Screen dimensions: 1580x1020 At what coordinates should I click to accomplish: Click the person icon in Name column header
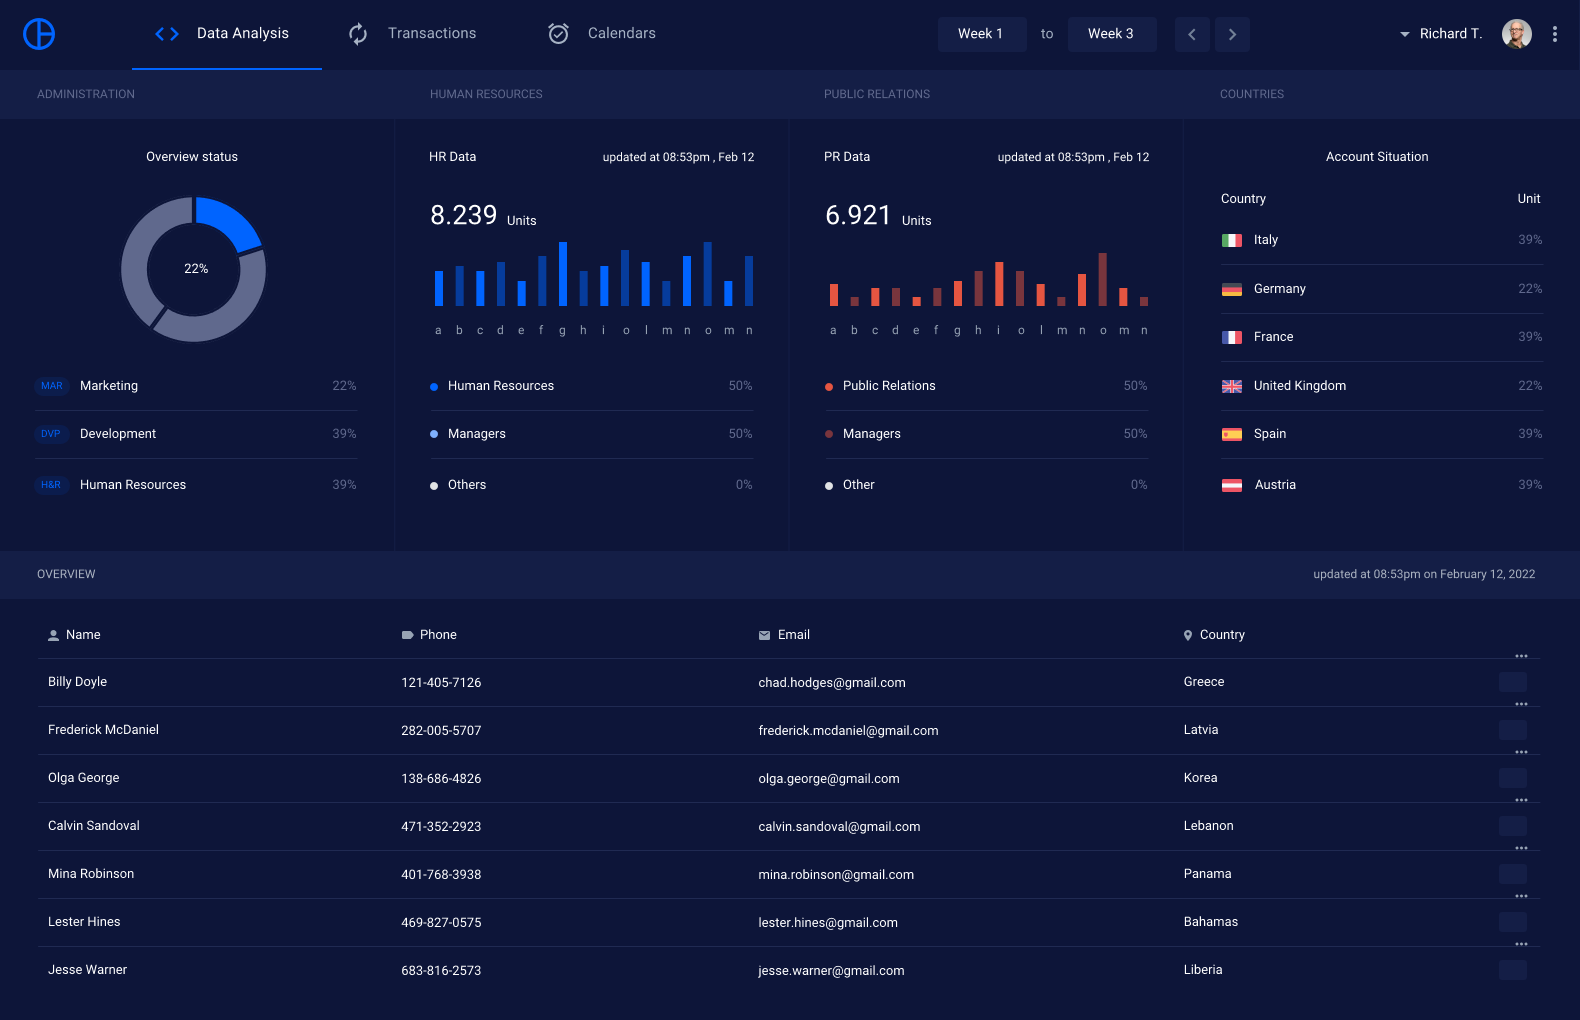(54, 635)
